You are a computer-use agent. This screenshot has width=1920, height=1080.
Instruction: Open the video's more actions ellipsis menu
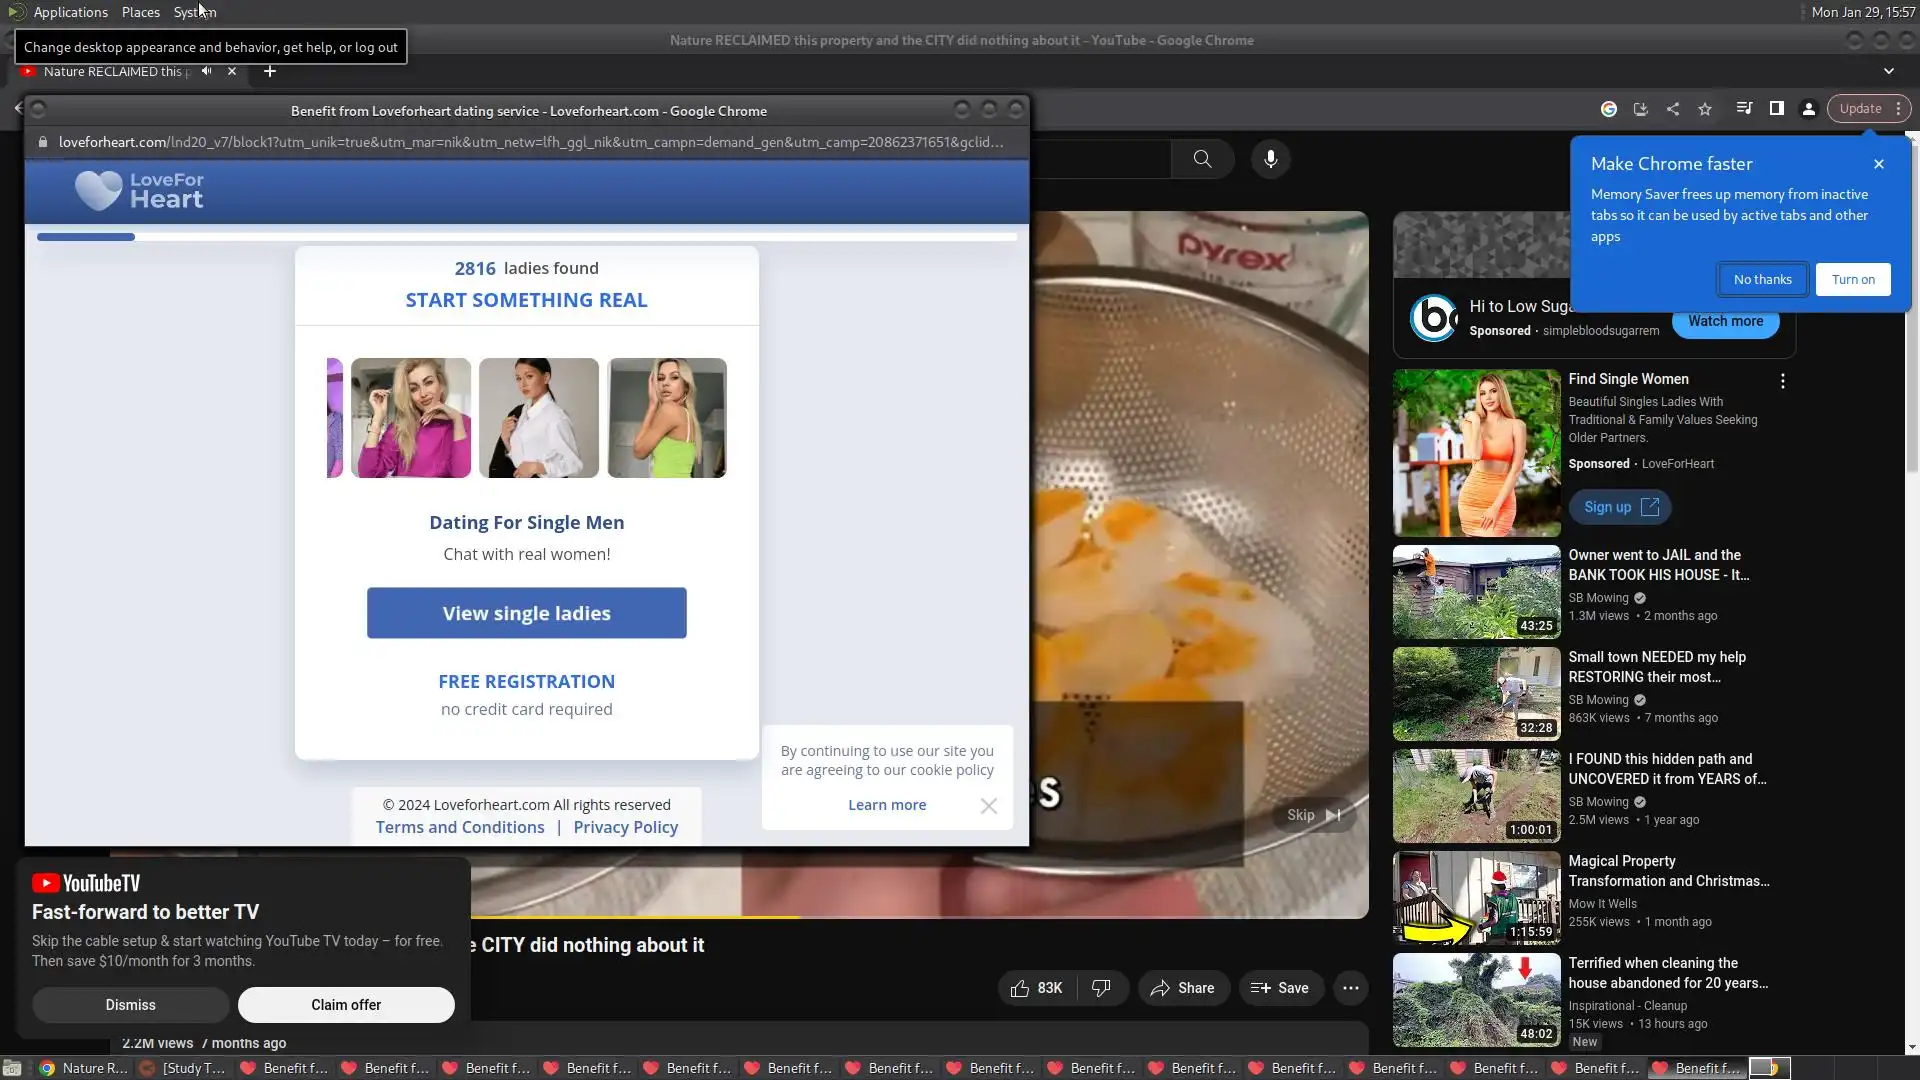tap(1350, 988)
